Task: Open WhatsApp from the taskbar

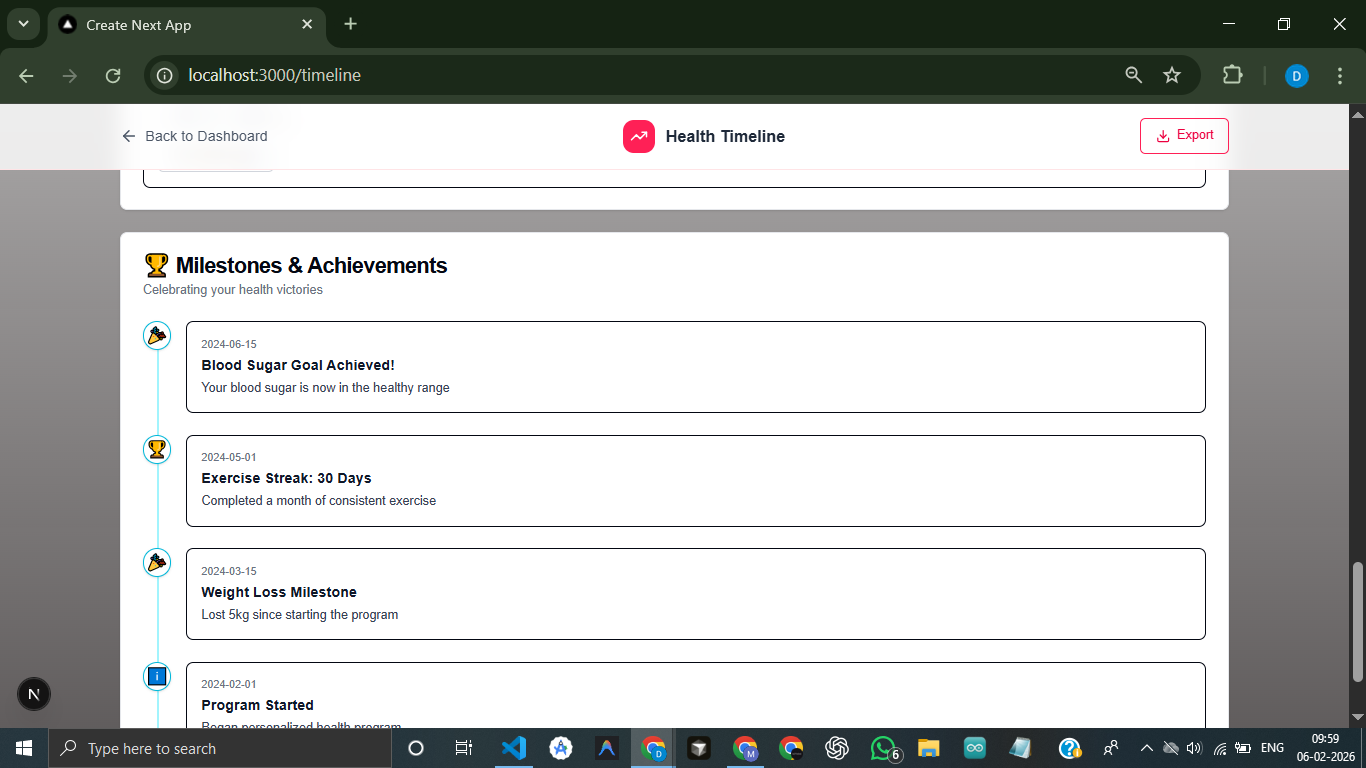Action: pos(884,748)
